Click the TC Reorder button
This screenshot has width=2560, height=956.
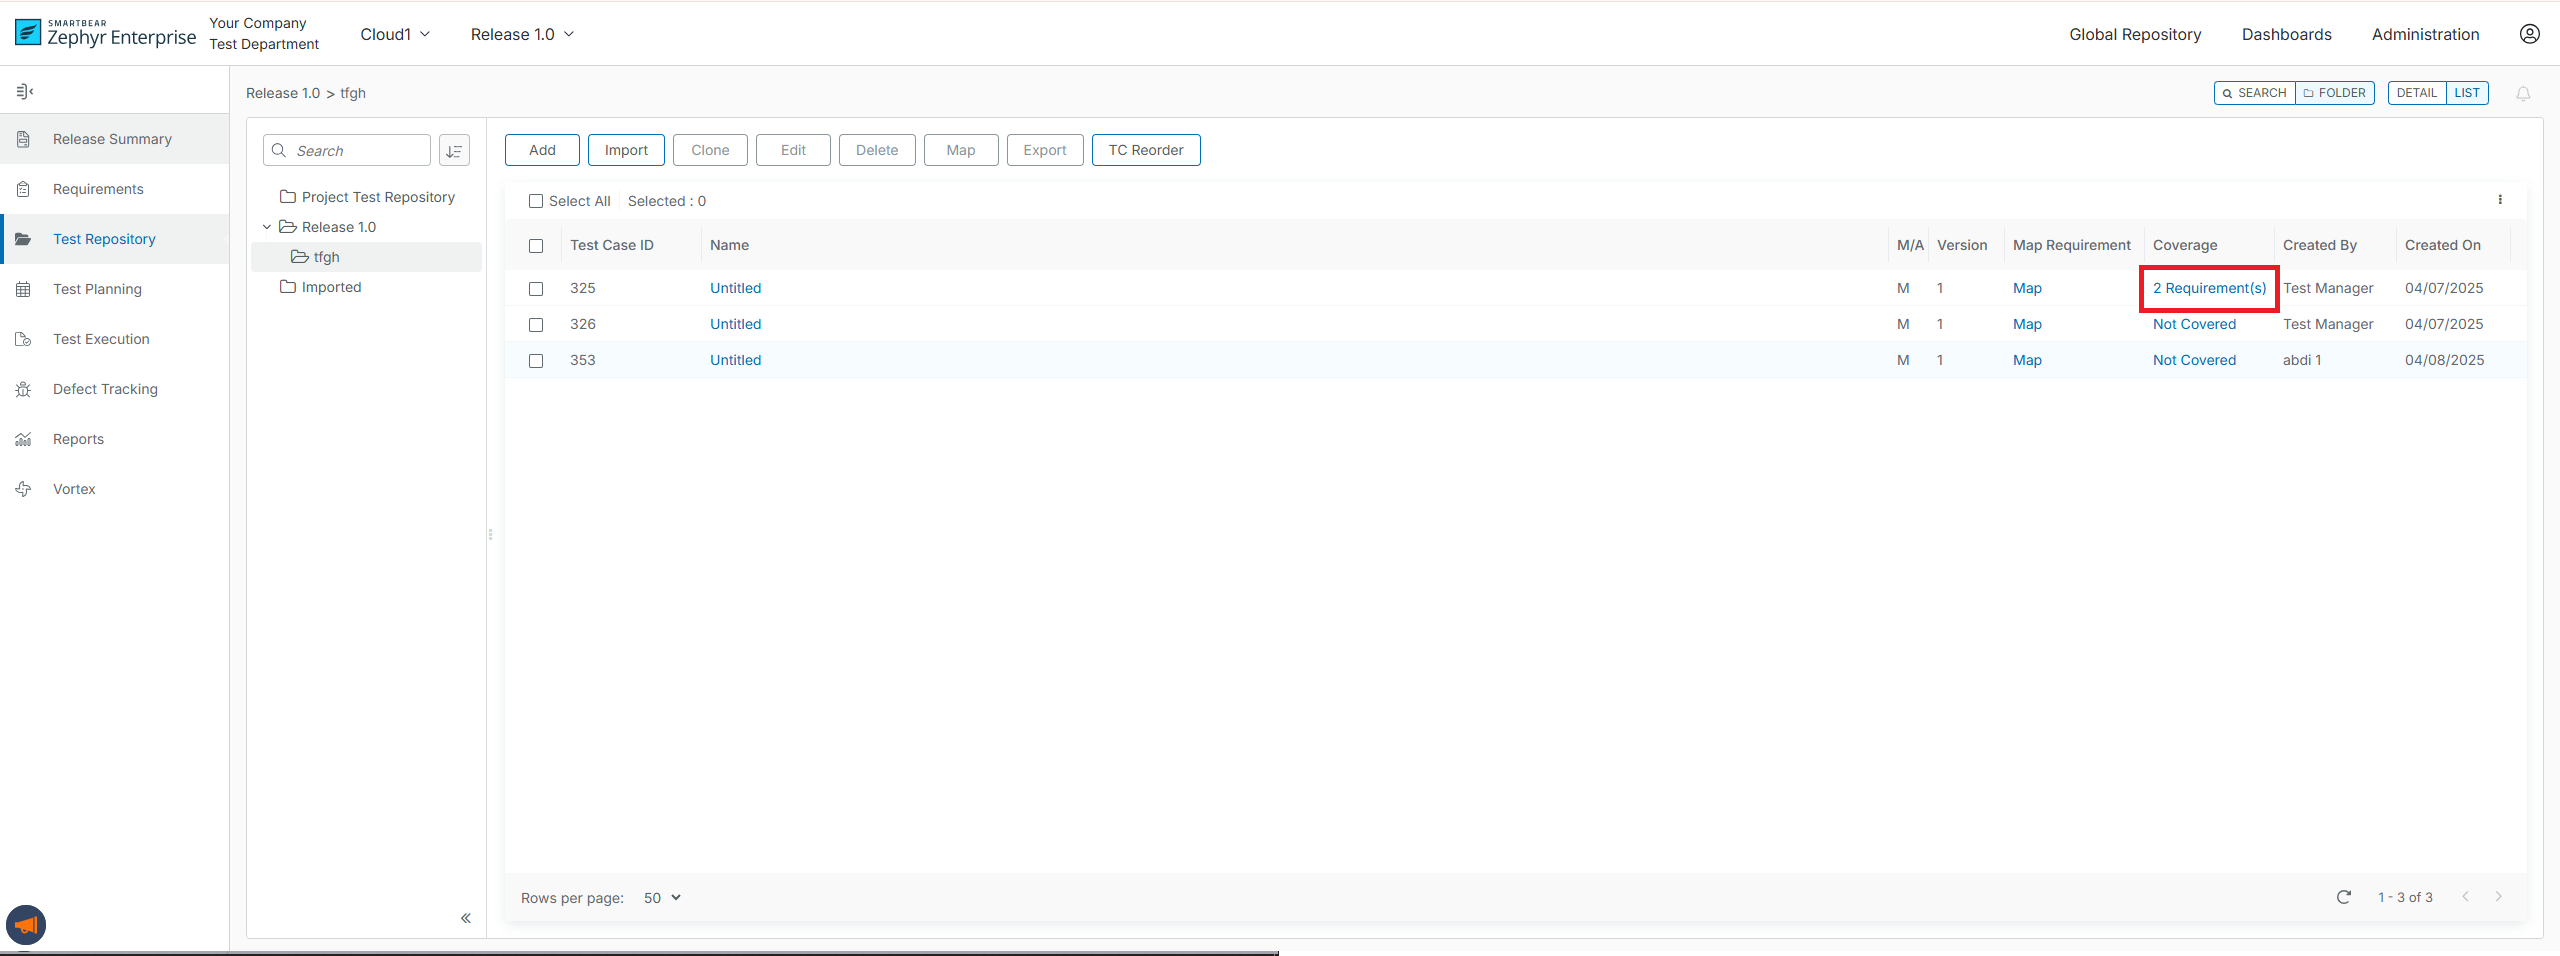point(1145,150)
